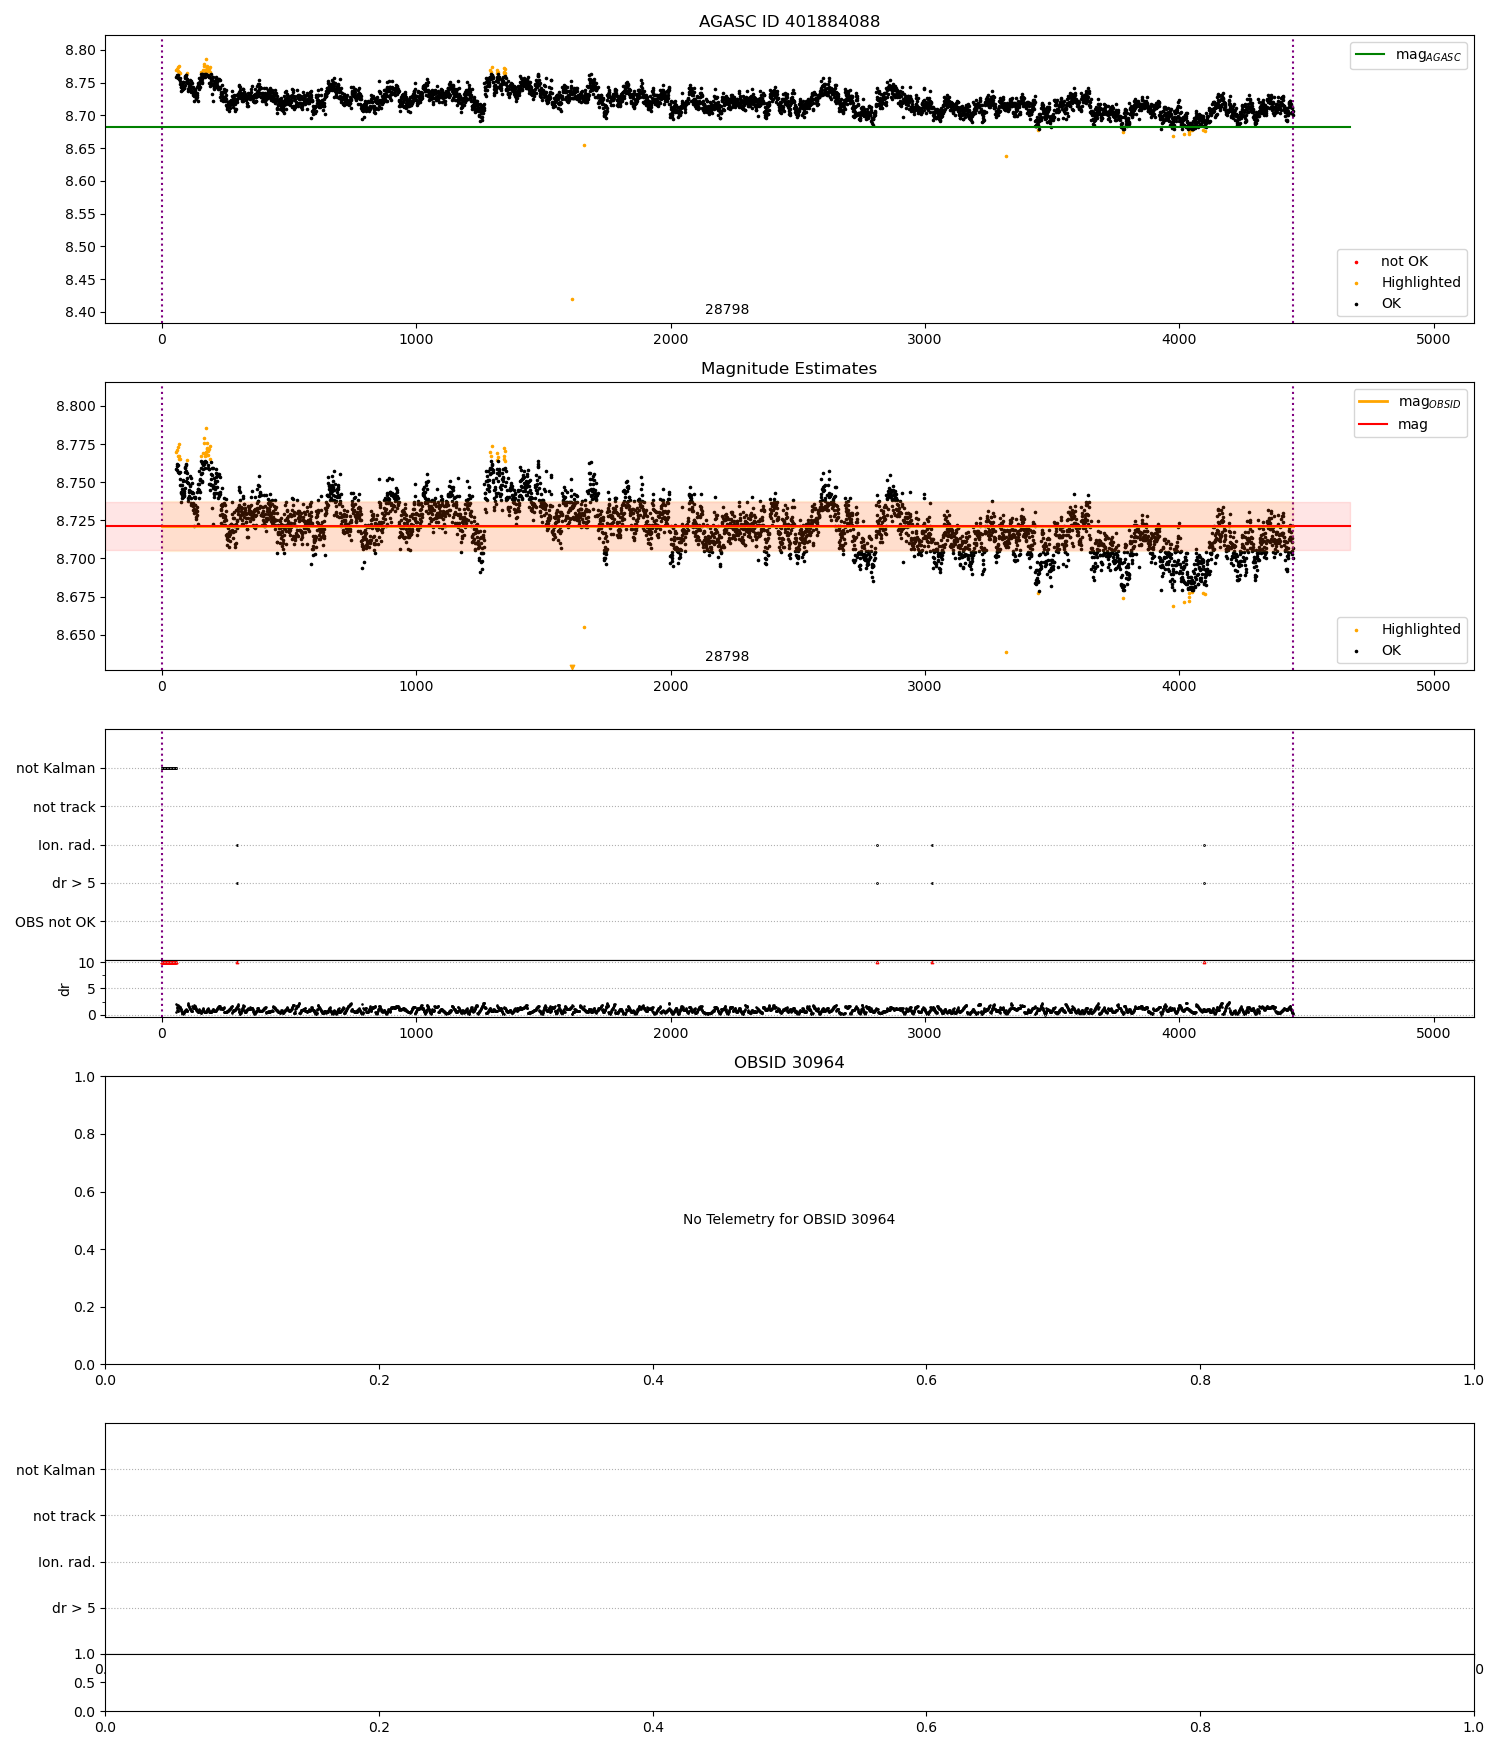Click 'Ion. rad.' label in third plot

(67, 846)
